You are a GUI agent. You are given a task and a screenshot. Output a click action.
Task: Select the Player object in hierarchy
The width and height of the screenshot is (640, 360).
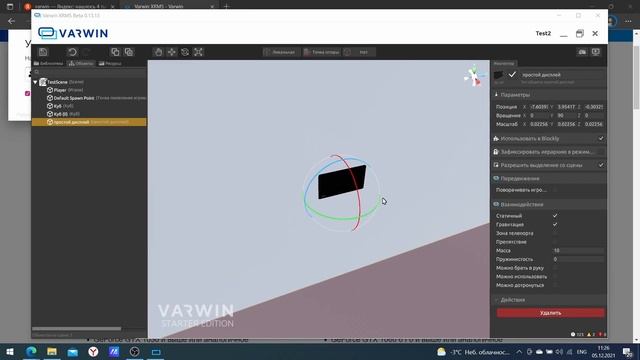(x=89, y=90)
